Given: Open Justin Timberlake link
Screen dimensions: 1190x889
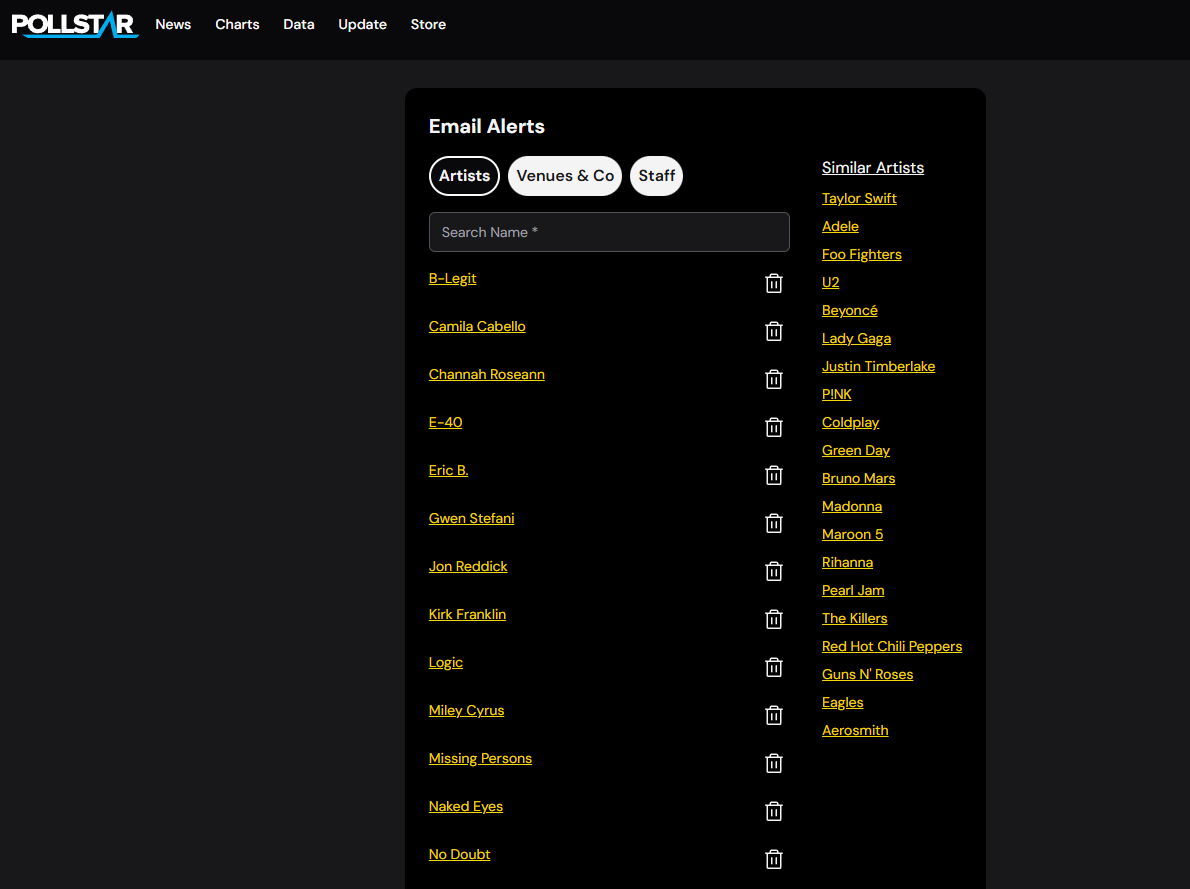Looking at the screenshot, I should (x=878, y=367).
